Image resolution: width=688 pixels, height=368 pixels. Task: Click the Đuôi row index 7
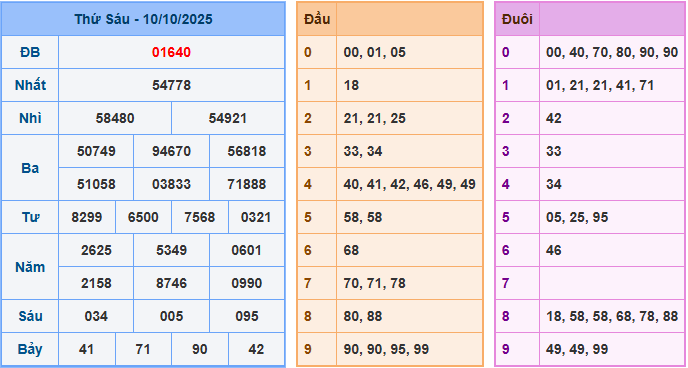(x=505, y=283)
